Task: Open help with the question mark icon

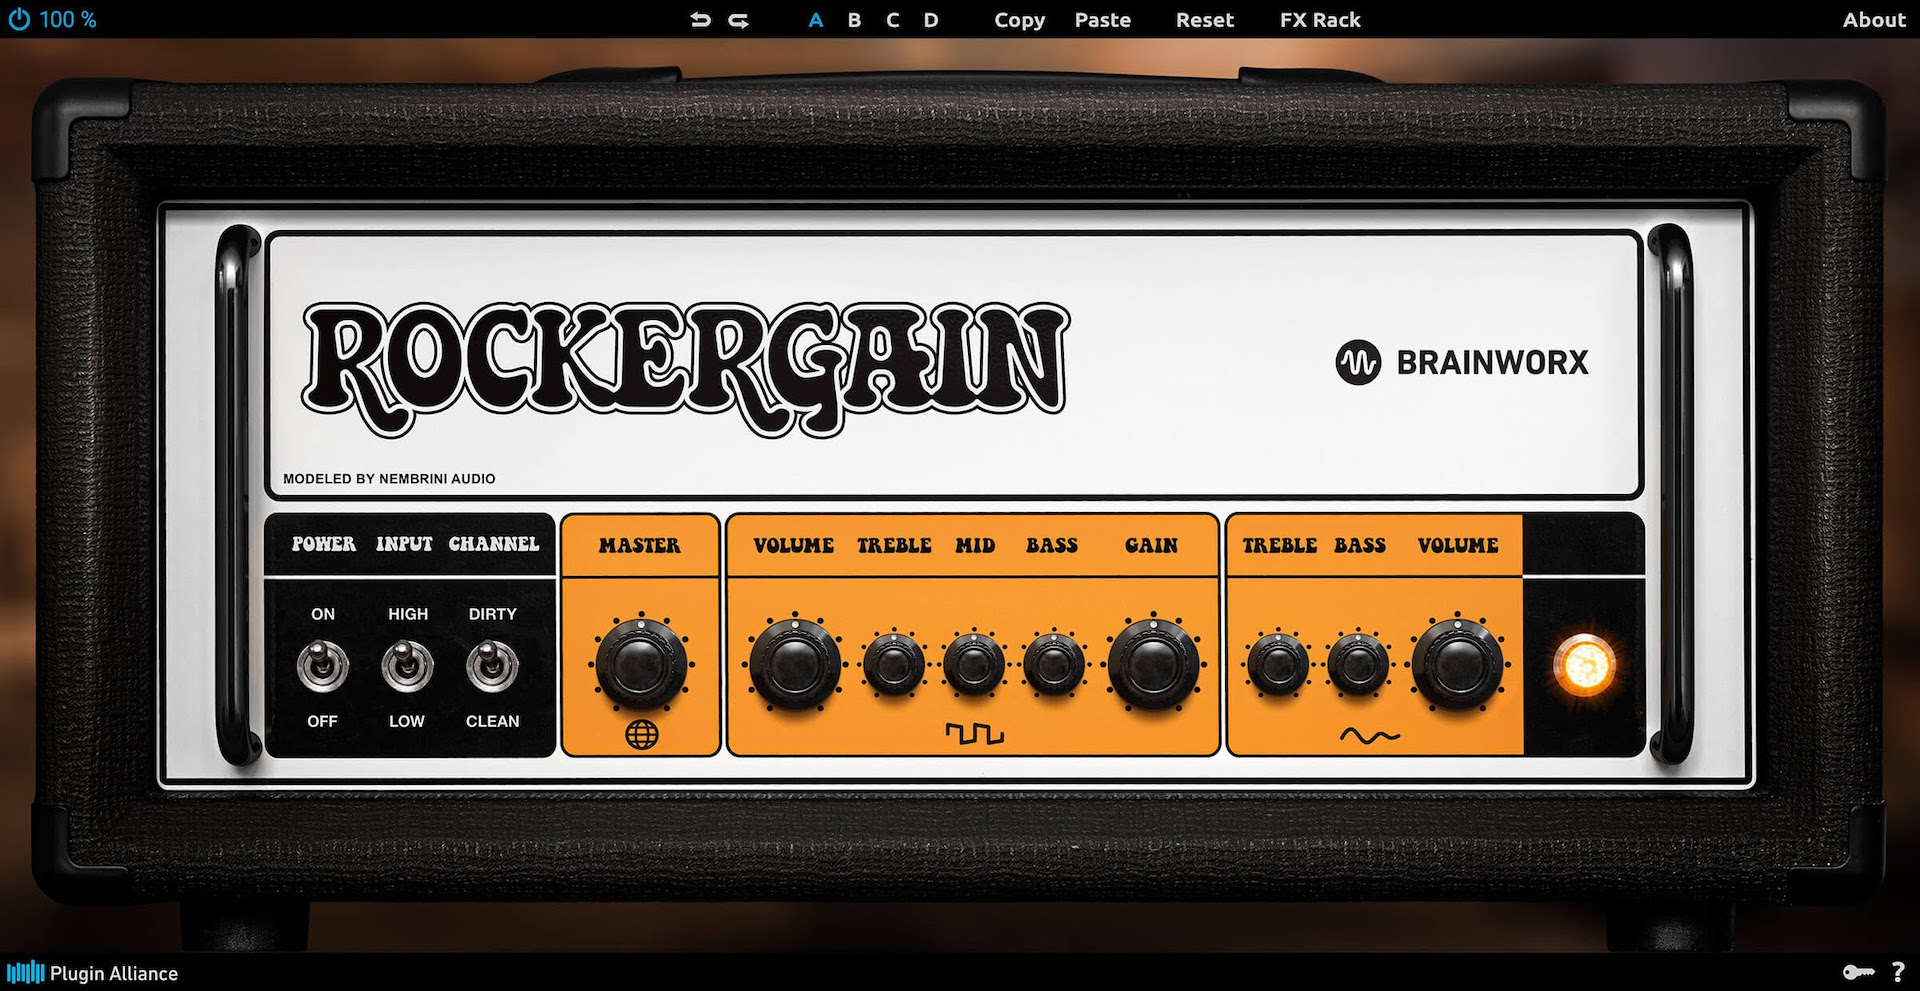Action: pos(1898,972)
